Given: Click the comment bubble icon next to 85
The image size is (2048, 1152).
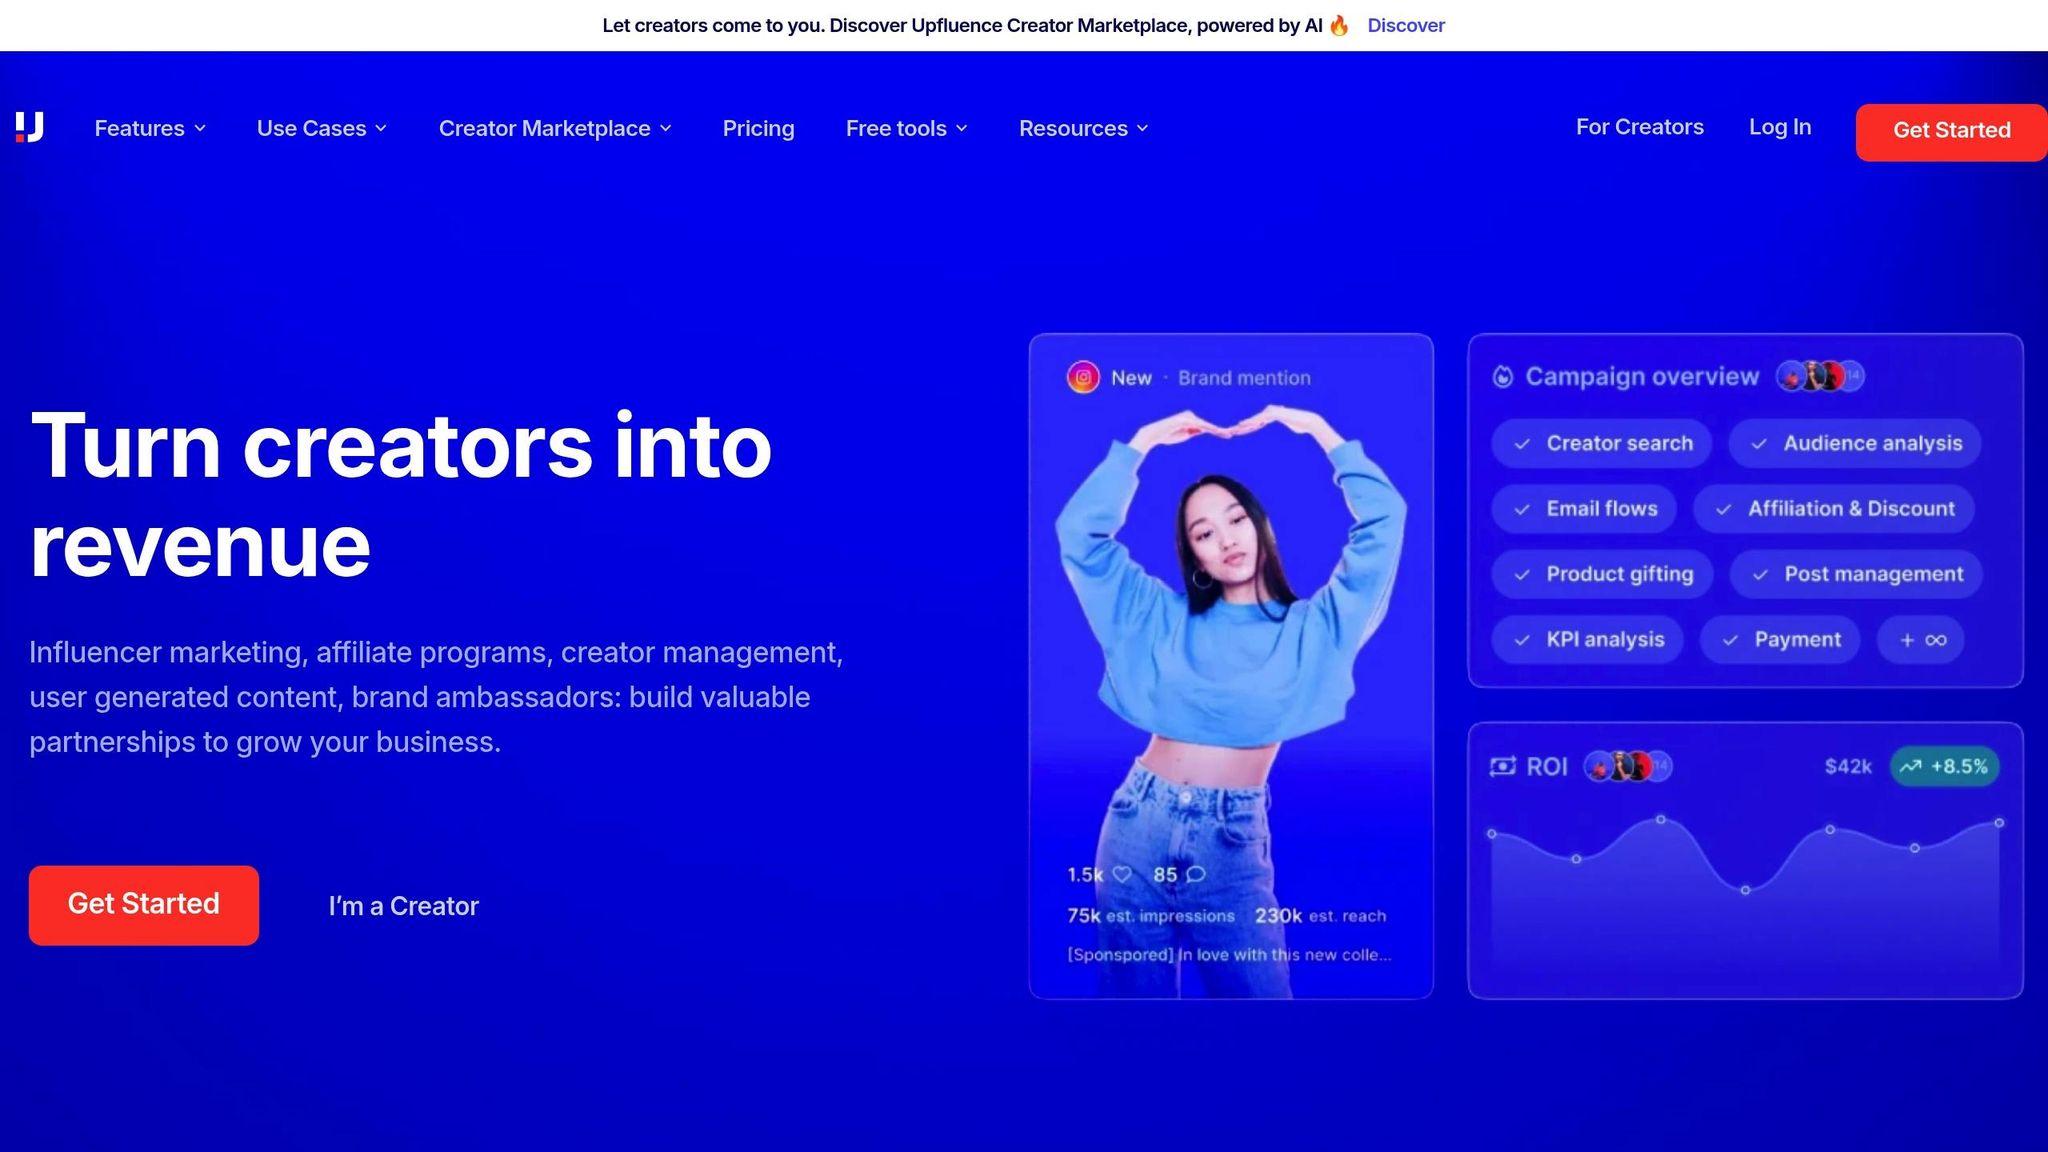Looking at the screenshot, I should tap(1195, 874).
